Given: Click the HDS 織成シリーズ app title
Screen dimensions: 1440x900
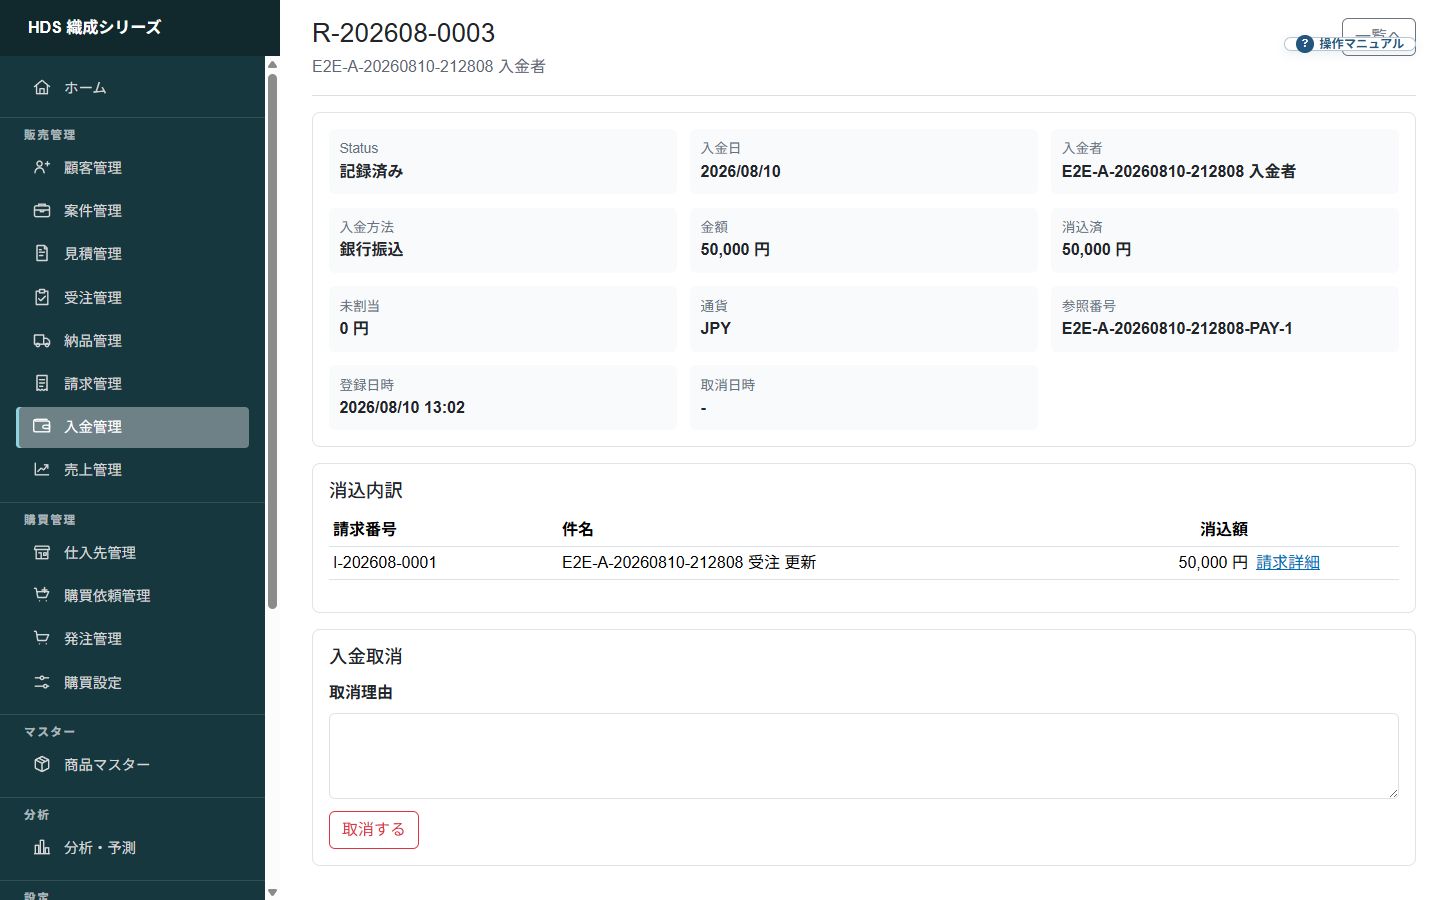Looking at the screenshot, I should pyautogui.click(x=94, y=28).
